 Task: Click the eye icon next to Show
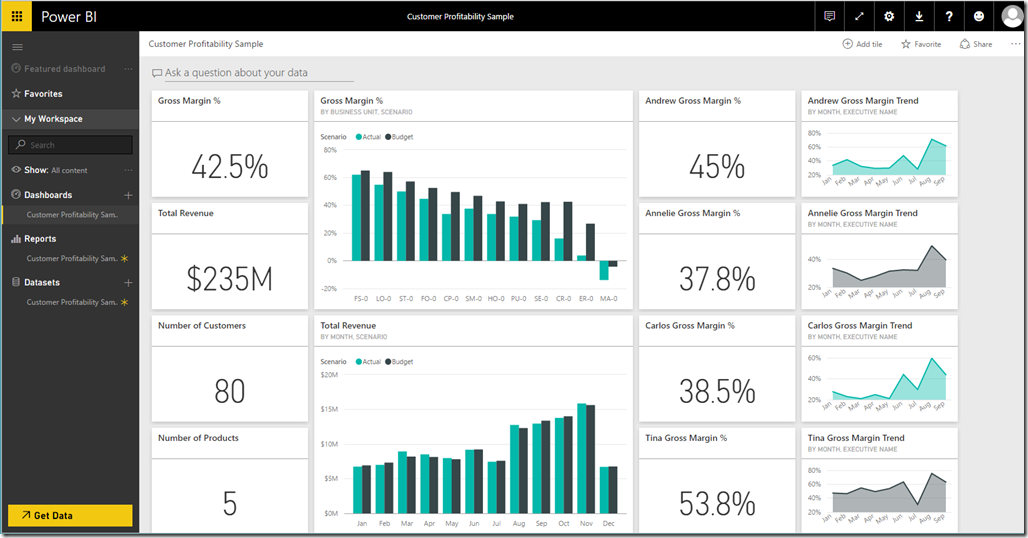pos(16,170)
